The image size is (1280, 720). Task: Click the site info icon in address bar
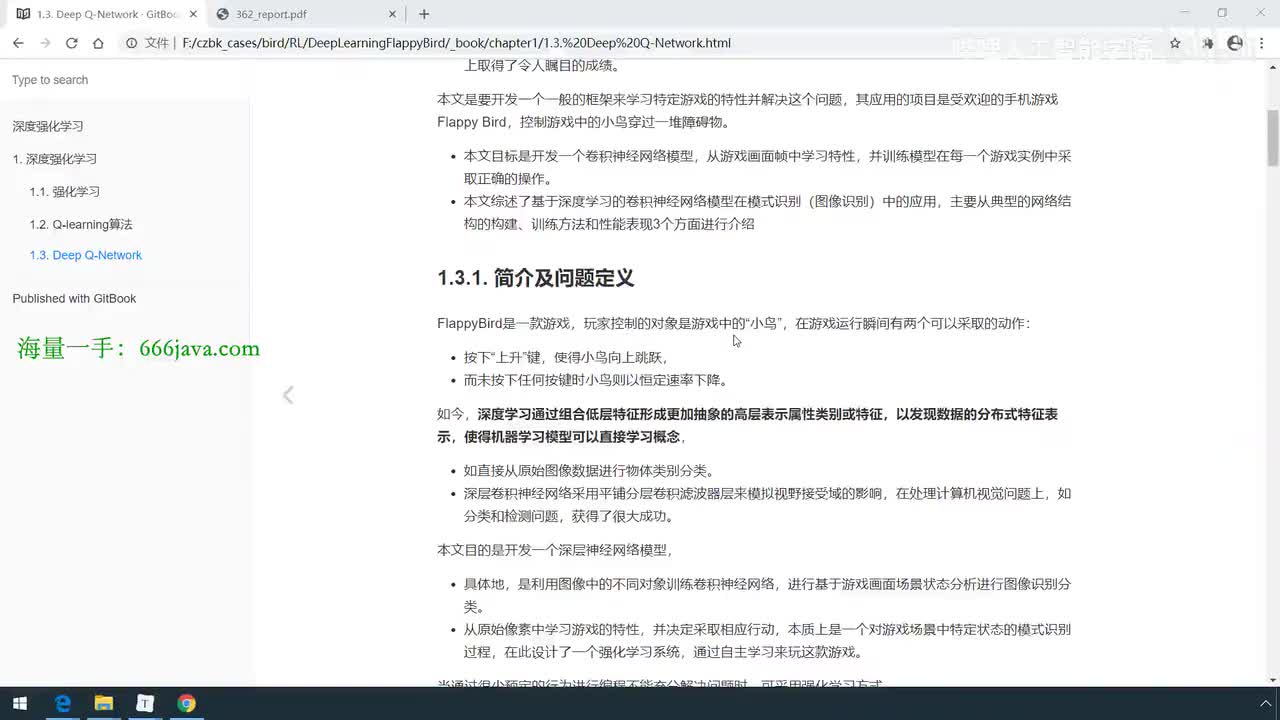[131, 43]
